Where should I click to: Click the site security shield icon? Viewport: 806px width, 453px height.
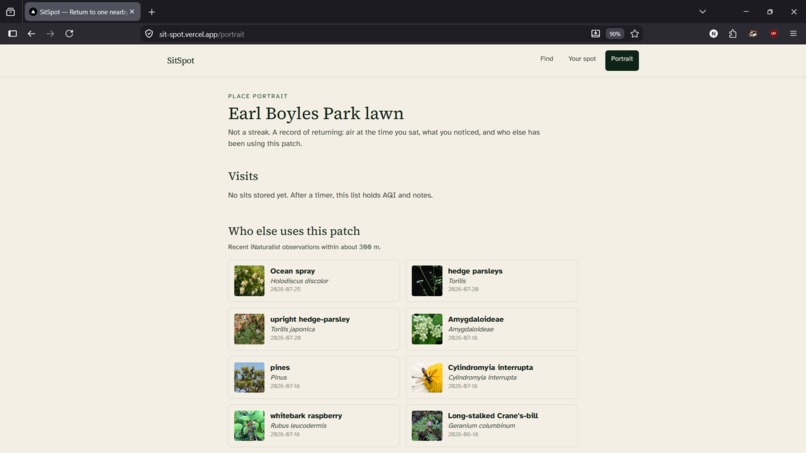149,34
